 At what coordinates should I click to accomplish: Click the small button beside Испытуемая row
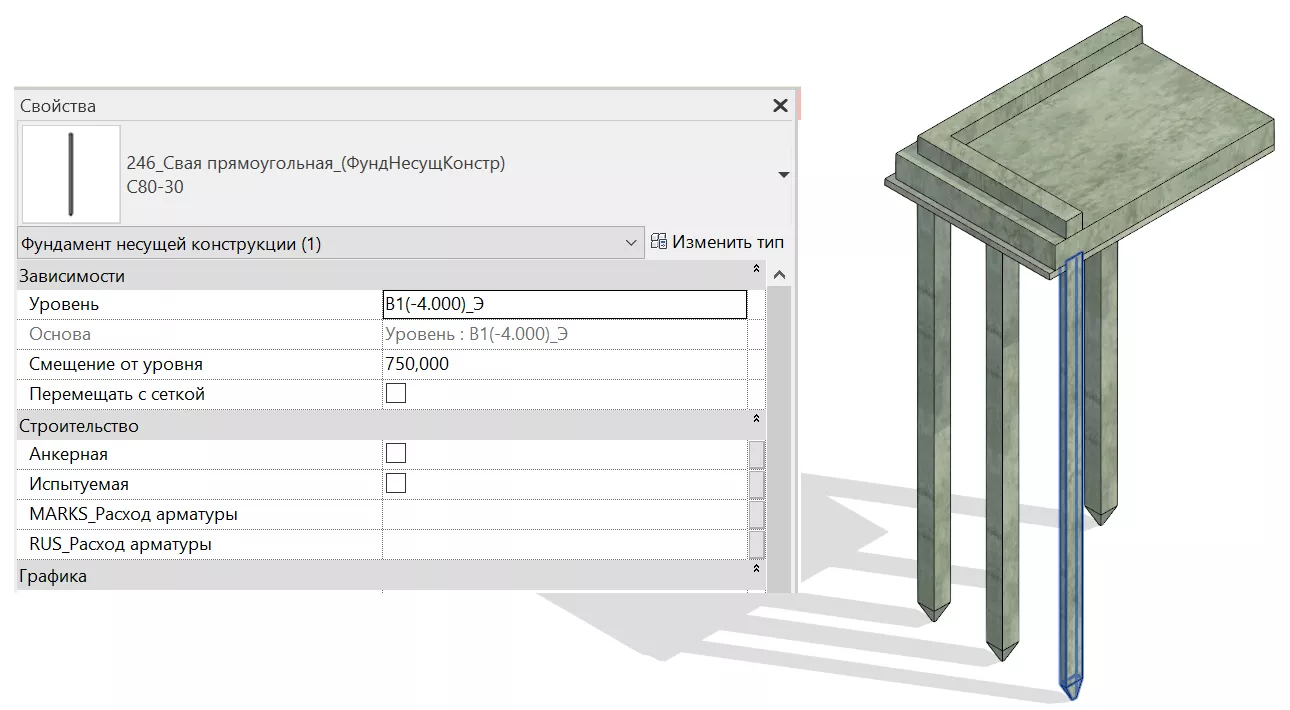click(756, 485)
